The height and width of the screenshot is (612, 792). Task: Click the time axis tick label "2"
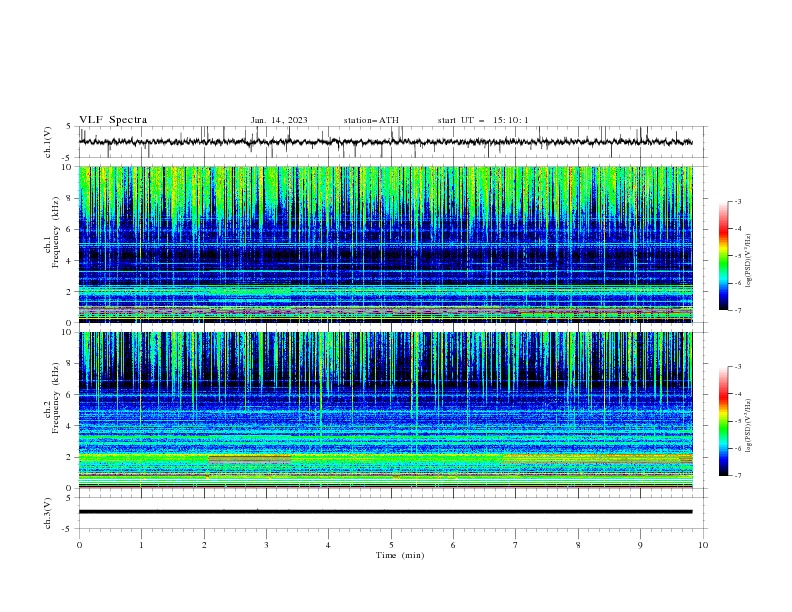pyautogui.click(x=204, y=545)
